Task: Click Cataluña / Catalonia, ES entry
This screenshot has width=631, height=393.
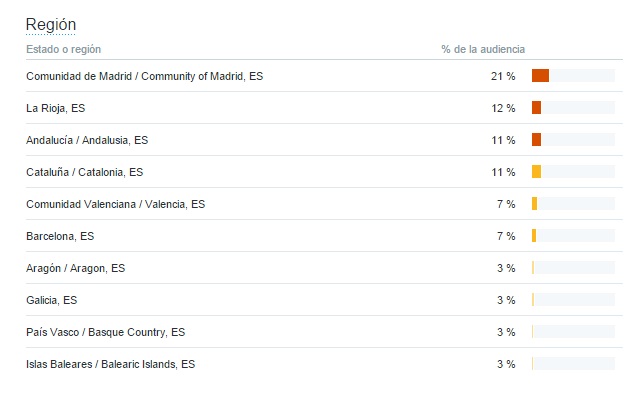Action: [85, 172]
